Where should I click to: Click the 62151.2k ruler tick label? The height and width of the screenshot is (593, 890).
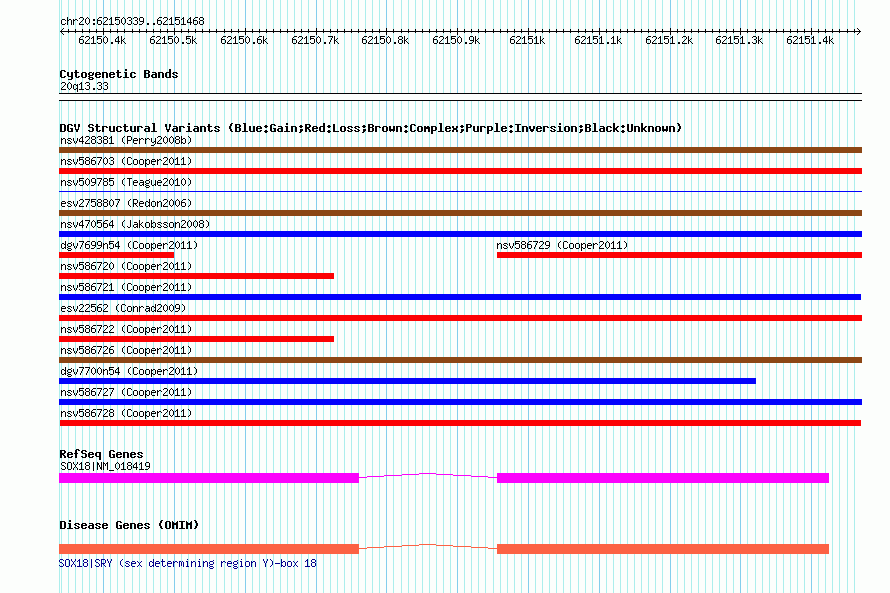(x=669, y=40)
